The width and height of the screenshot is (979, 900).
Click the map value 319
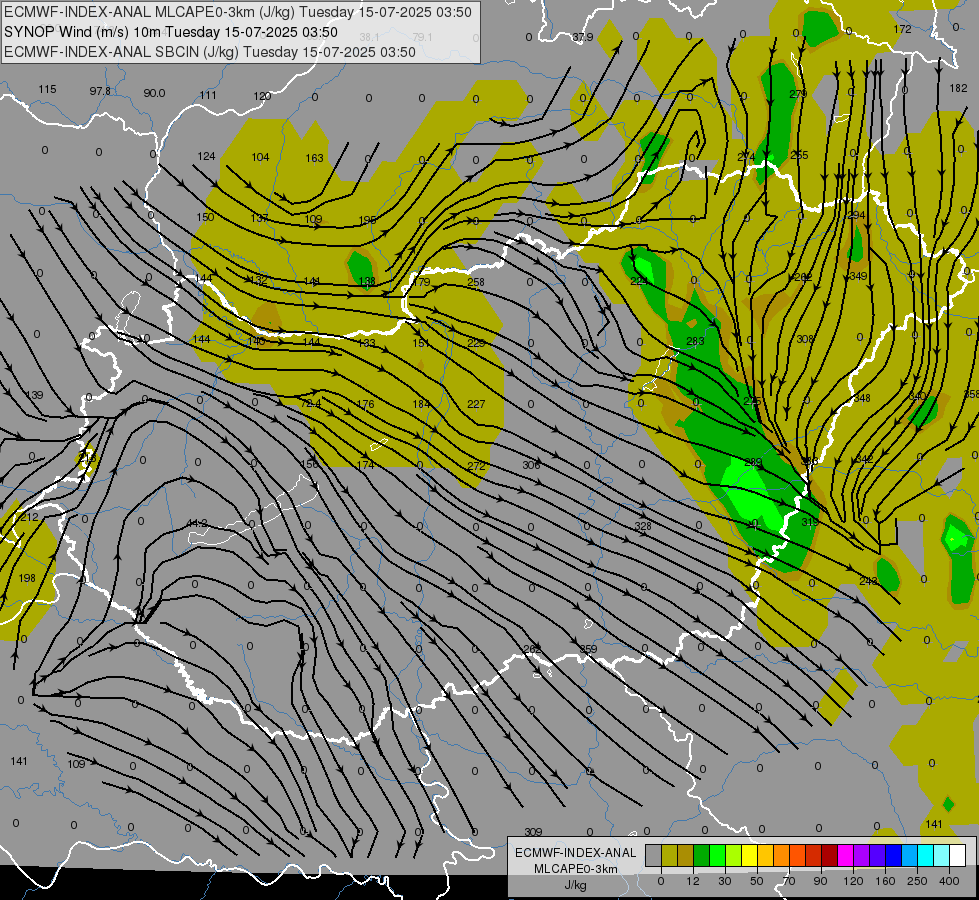pos(810,522)
